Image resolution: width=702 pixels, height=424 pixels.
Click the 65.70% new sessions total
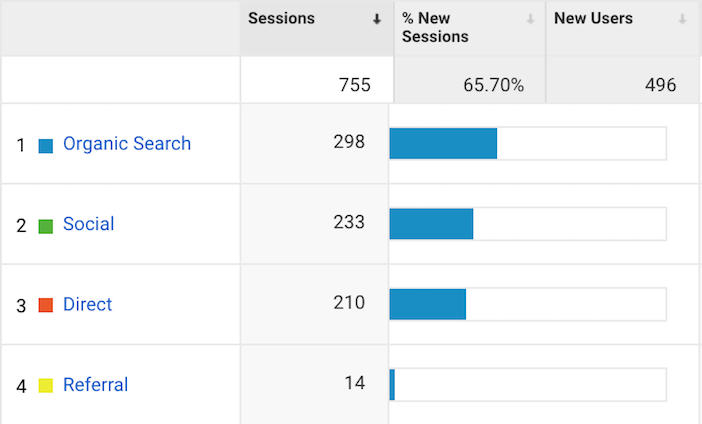(493, 85)
